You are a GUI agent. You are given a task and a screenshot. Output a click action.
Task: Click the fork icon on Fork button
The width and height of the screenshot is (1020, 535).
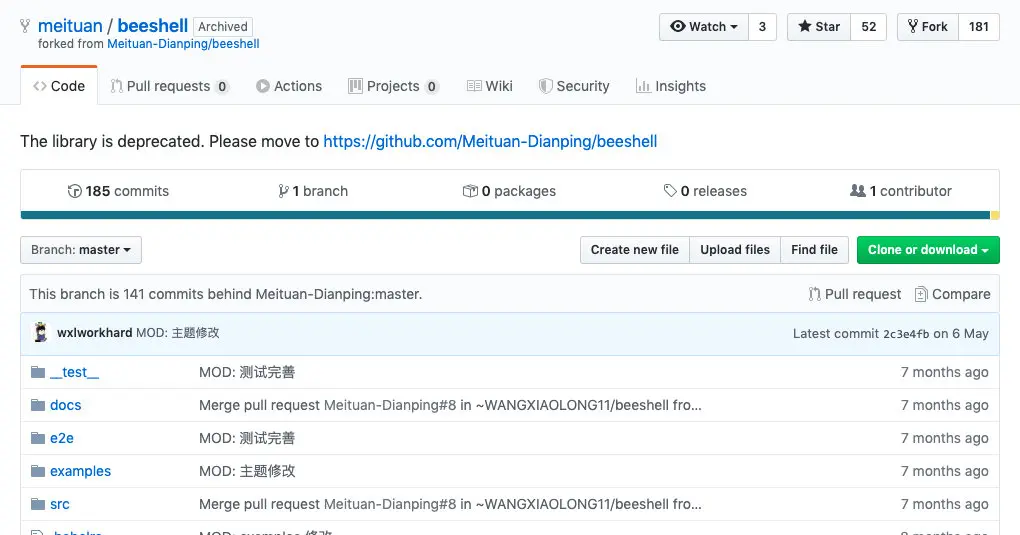(913, 26)
